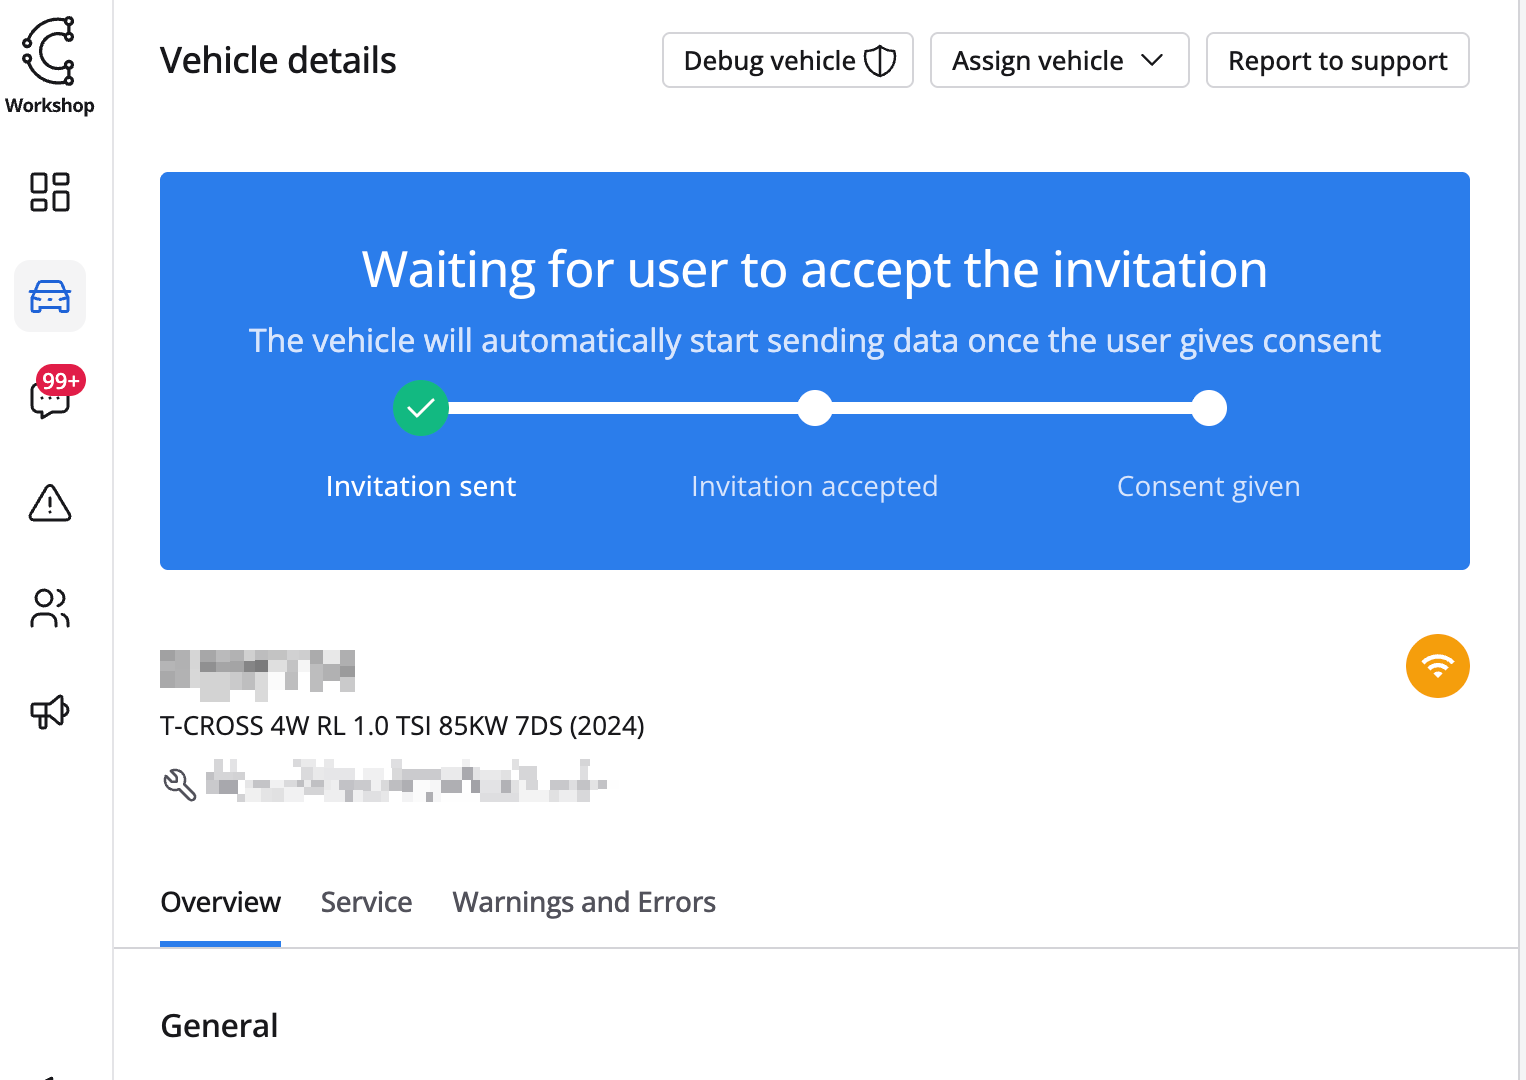Screen dimensions: 1526x1080
Task: Open the warning triangle alerts page
Action: pyautogui.click(x=49, y=503)
